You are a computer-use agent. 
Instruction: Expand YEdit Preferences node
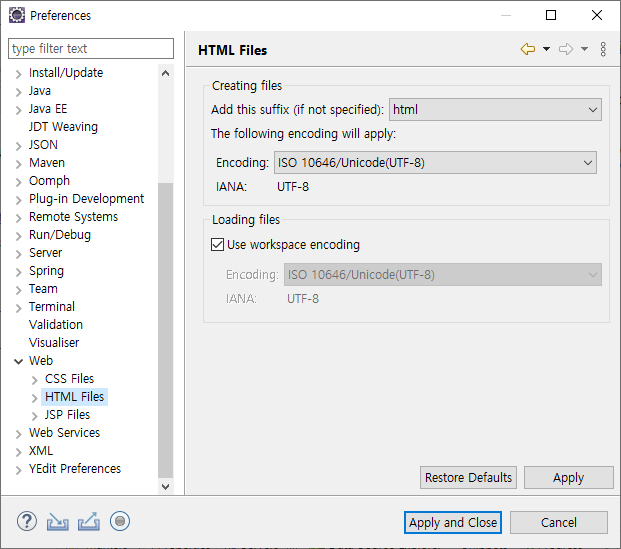click(x=18, y=470)
